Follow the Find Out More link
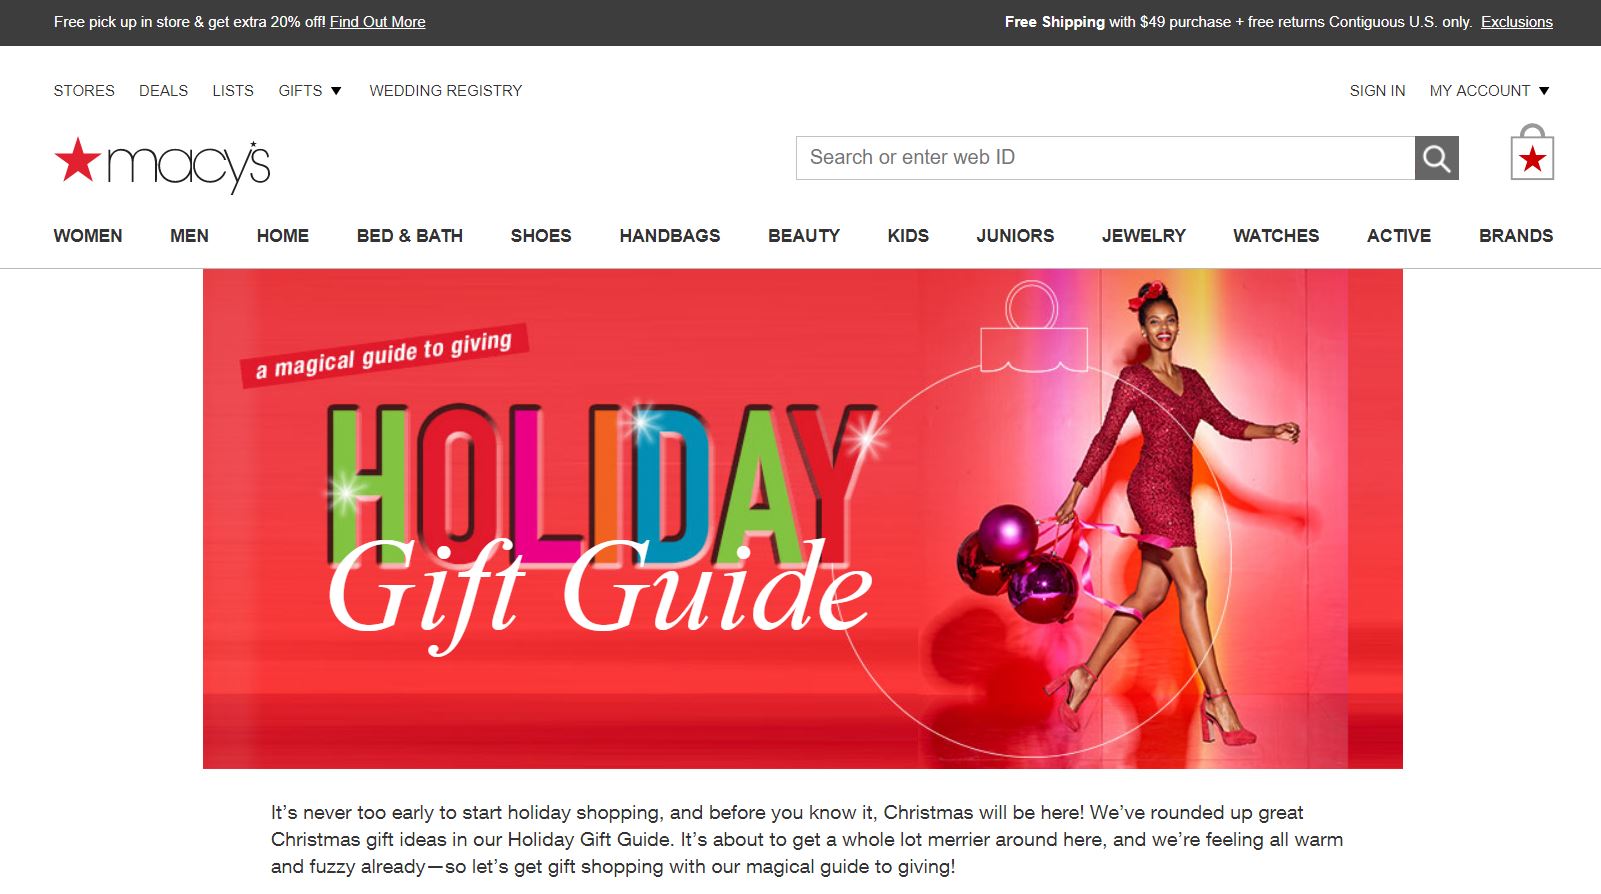This screenshot has height=894, width=1601. coord(378,22)
